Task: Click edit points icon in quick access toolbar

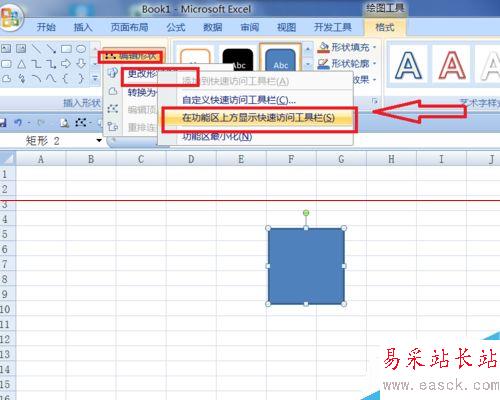Action: [x=80, y=122]
